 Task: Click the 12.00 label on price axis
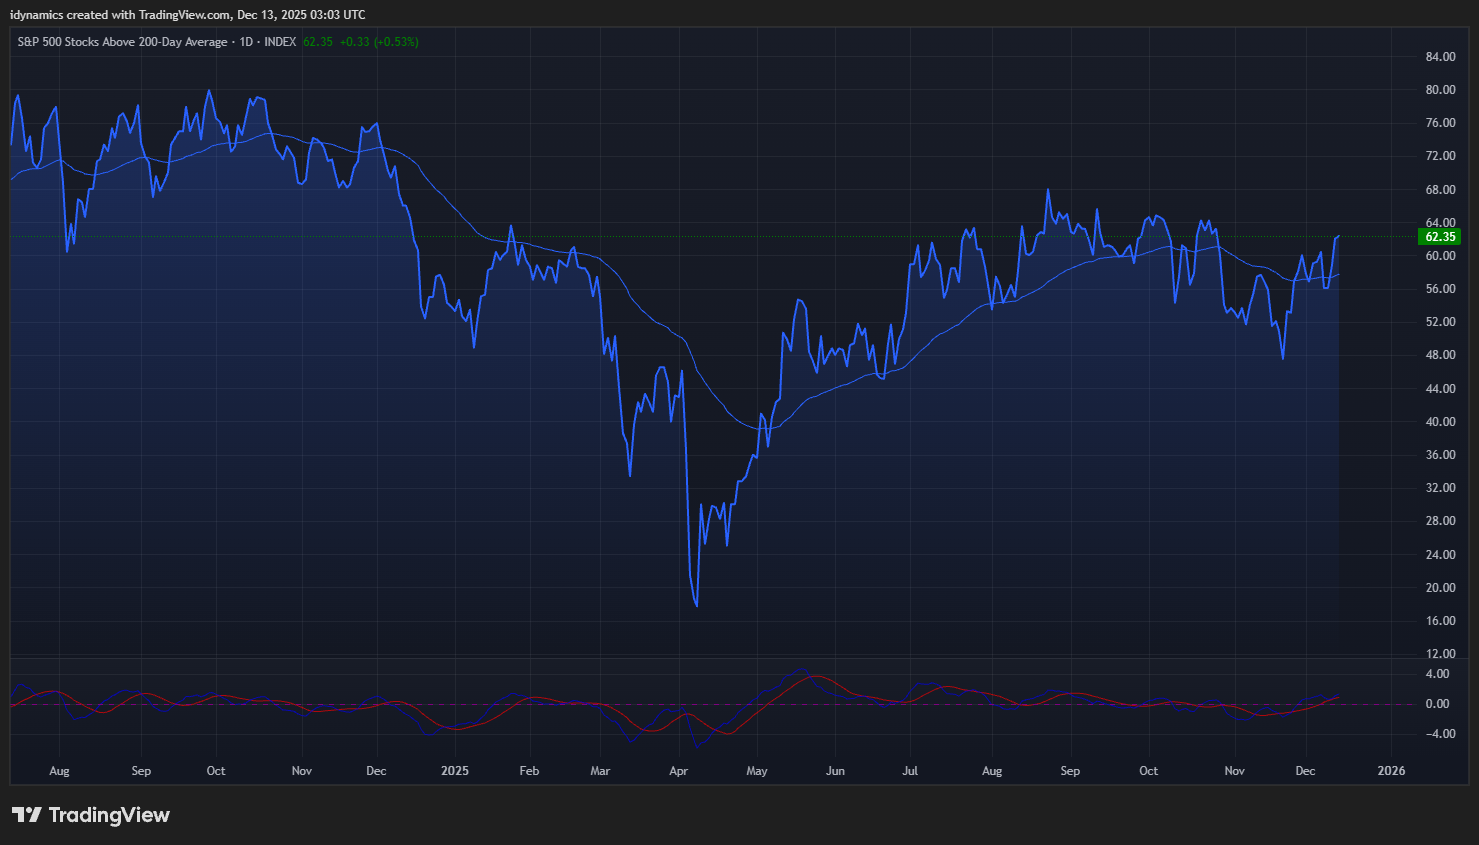click(1440, 654)
